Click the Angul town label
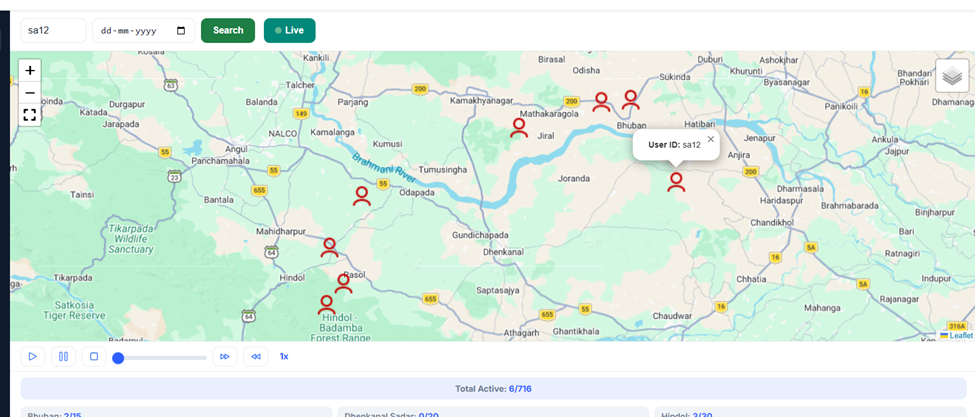 [x=236, y=149]
